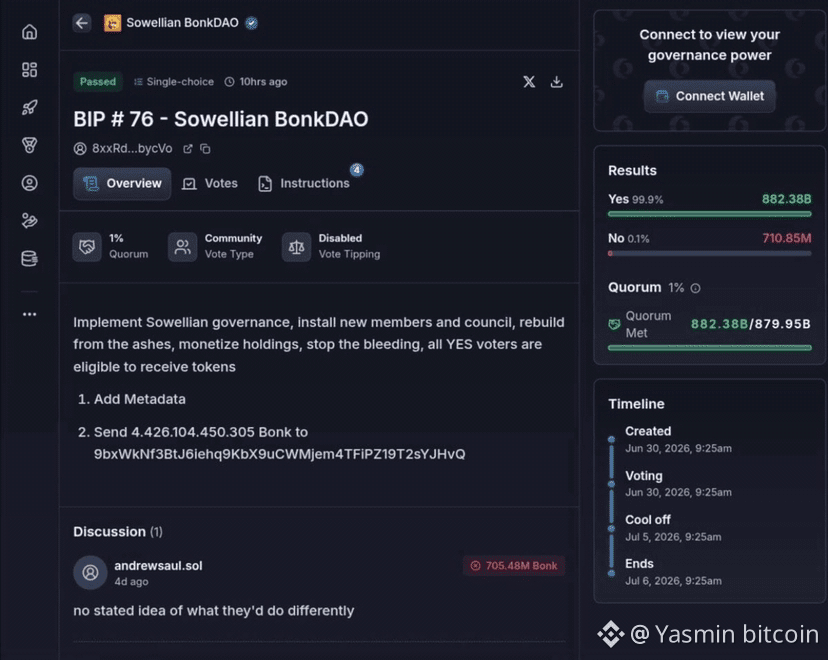Click the Vote Tipping scales icon
Viewport: 828px width, 660px height.
click(x=296, y=247)
